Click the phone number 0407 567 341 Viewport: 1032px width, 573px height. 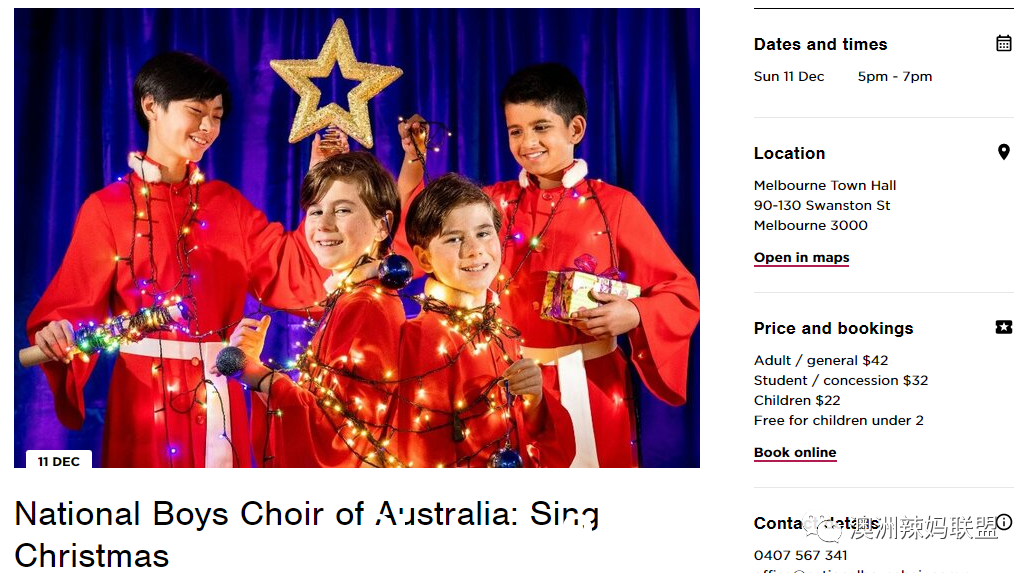click(x=800, y=555)
